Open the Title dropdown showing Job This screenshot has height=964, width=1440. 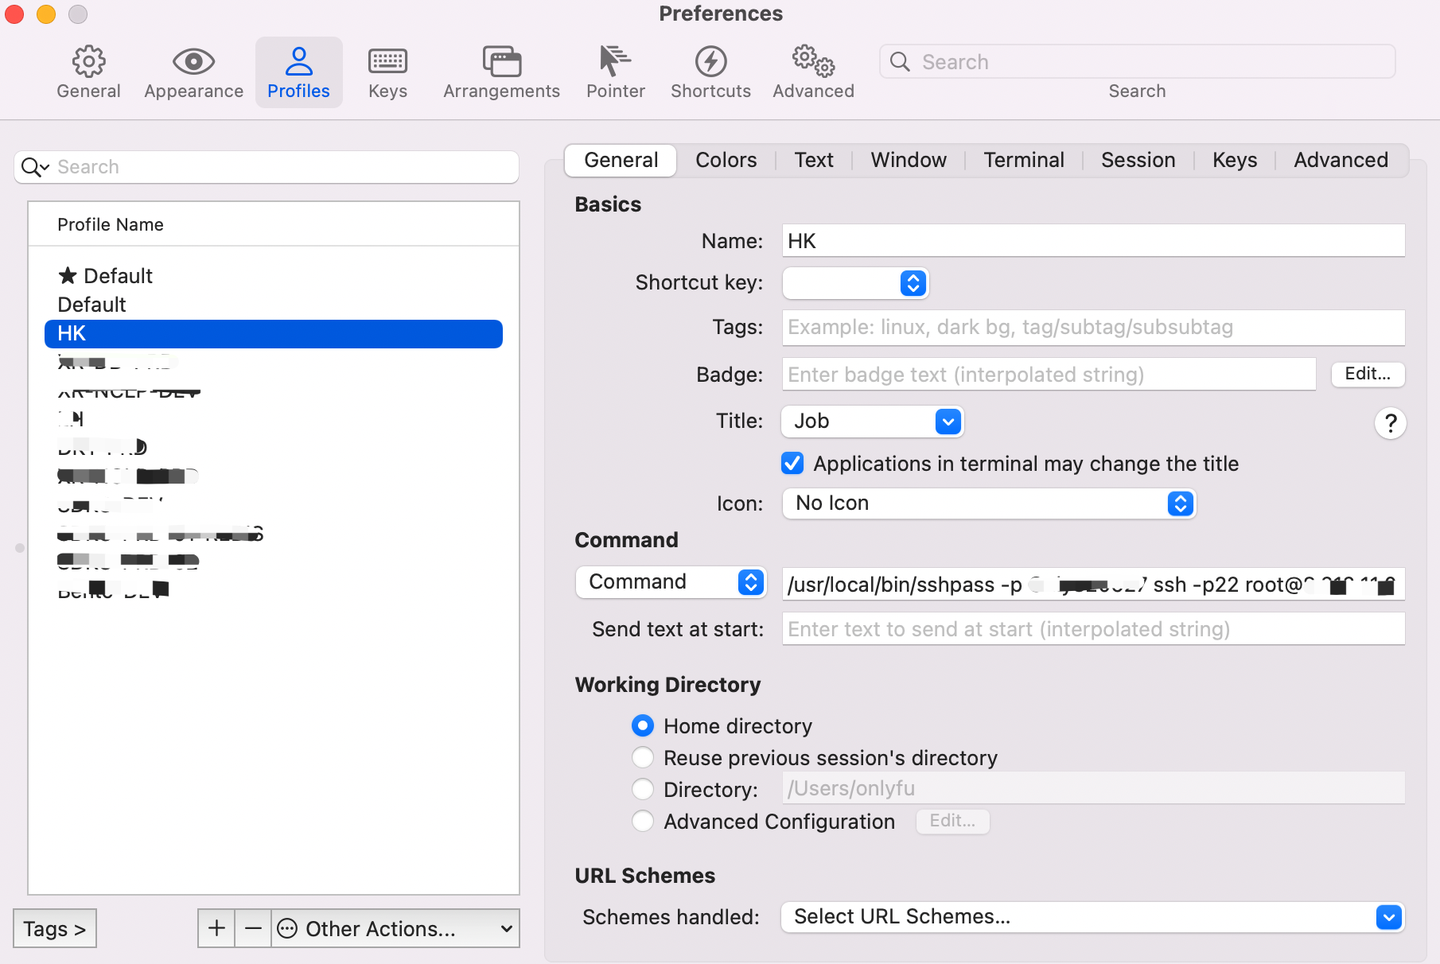947,421
